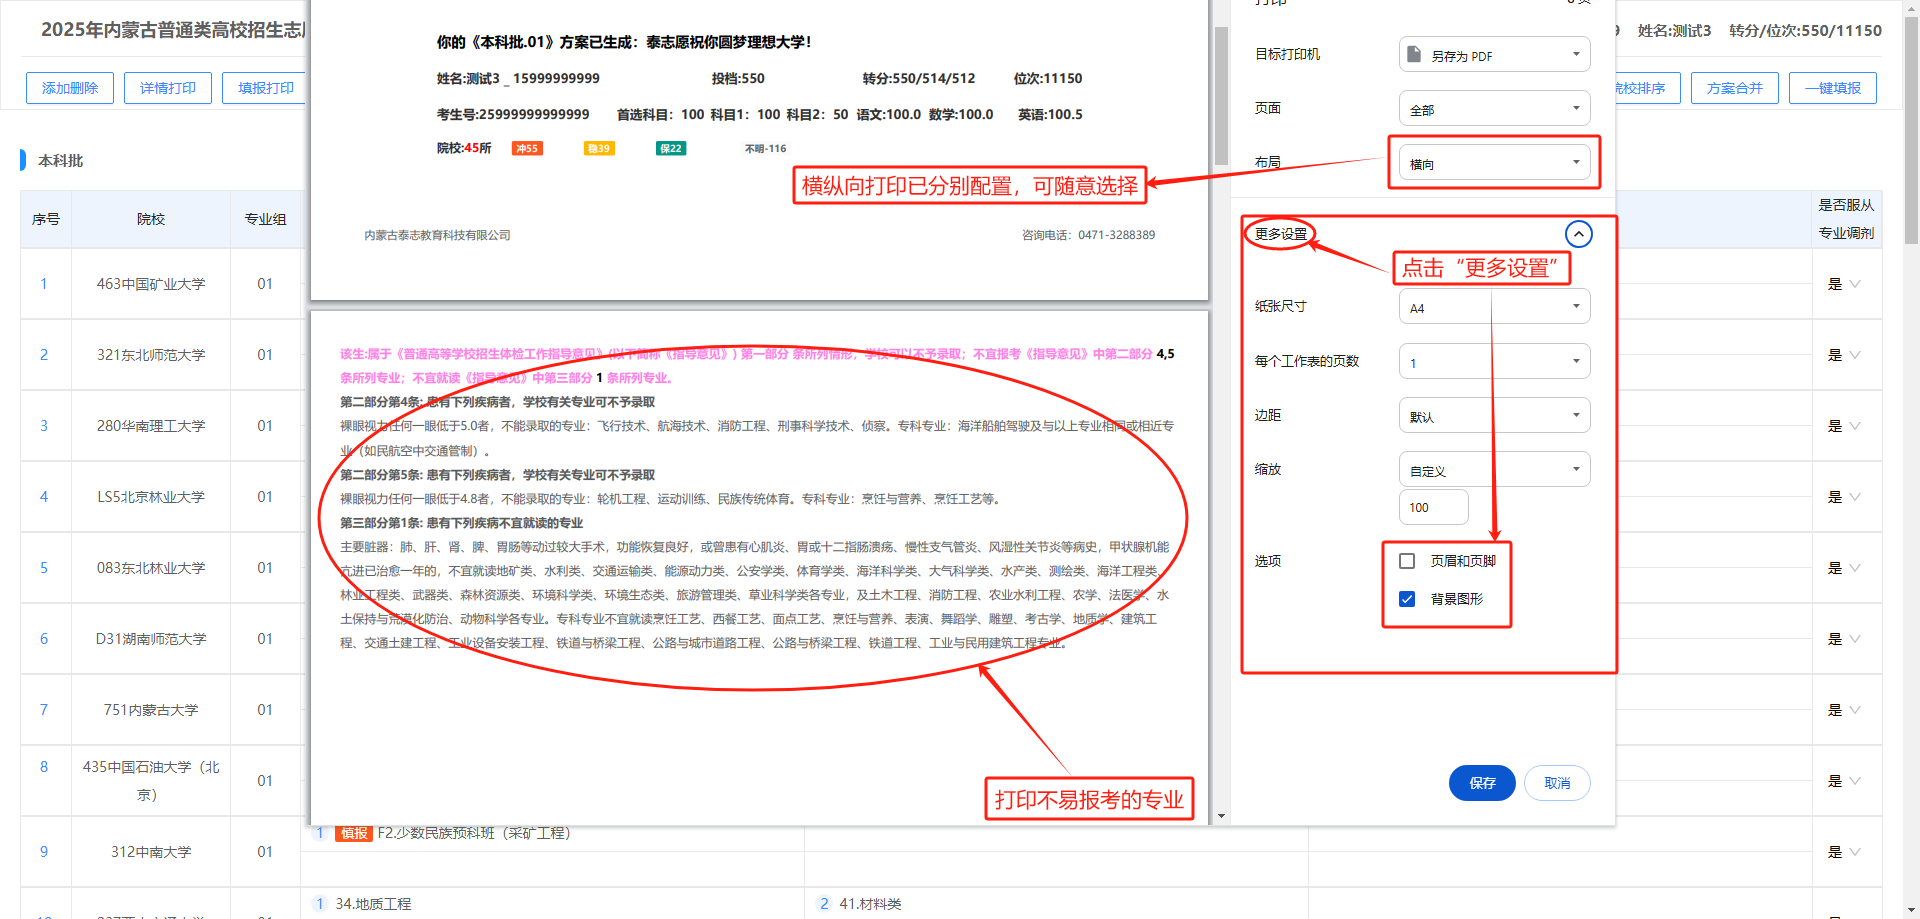The height and width of the screenshot is (919, 1920).
Task: Expand the 边距 dropdown showing 默认
Action: click(x=1494, y=416)
